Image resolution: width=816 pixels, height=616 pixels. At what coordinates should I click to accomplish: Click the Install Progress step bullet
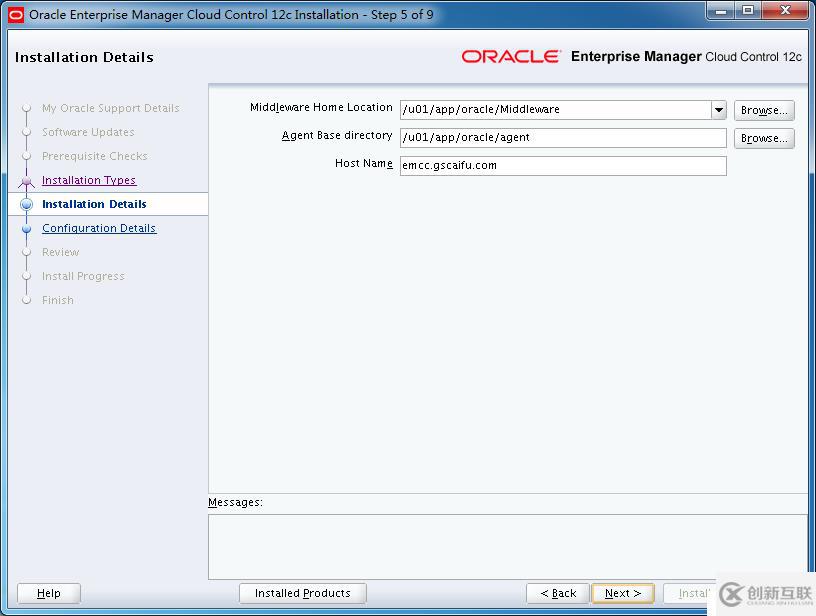coord(26,276)
